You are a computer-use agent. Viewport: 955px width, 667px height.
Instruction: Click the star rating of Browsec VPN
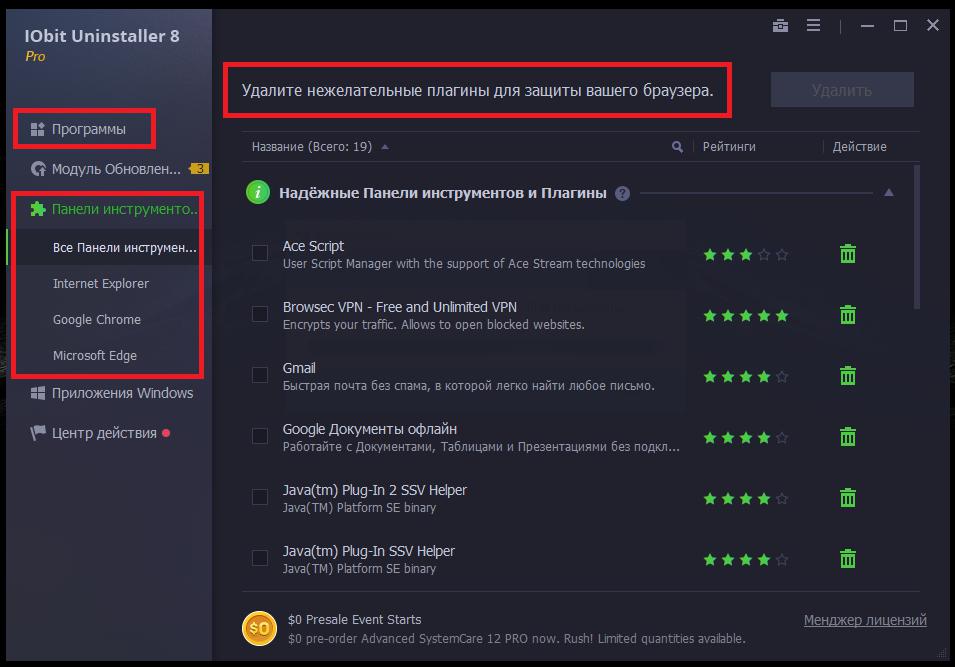click(x=746, y=316)
